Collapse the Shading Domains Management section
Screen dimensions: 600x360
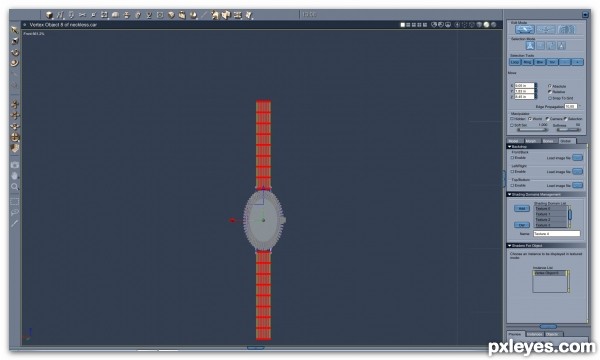click(509, 194)
